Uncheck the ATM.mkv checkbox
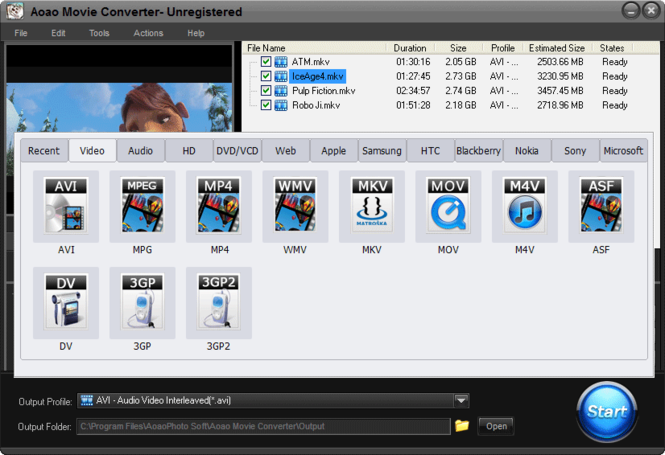This screenshot has width=665, height=455. 266,61
